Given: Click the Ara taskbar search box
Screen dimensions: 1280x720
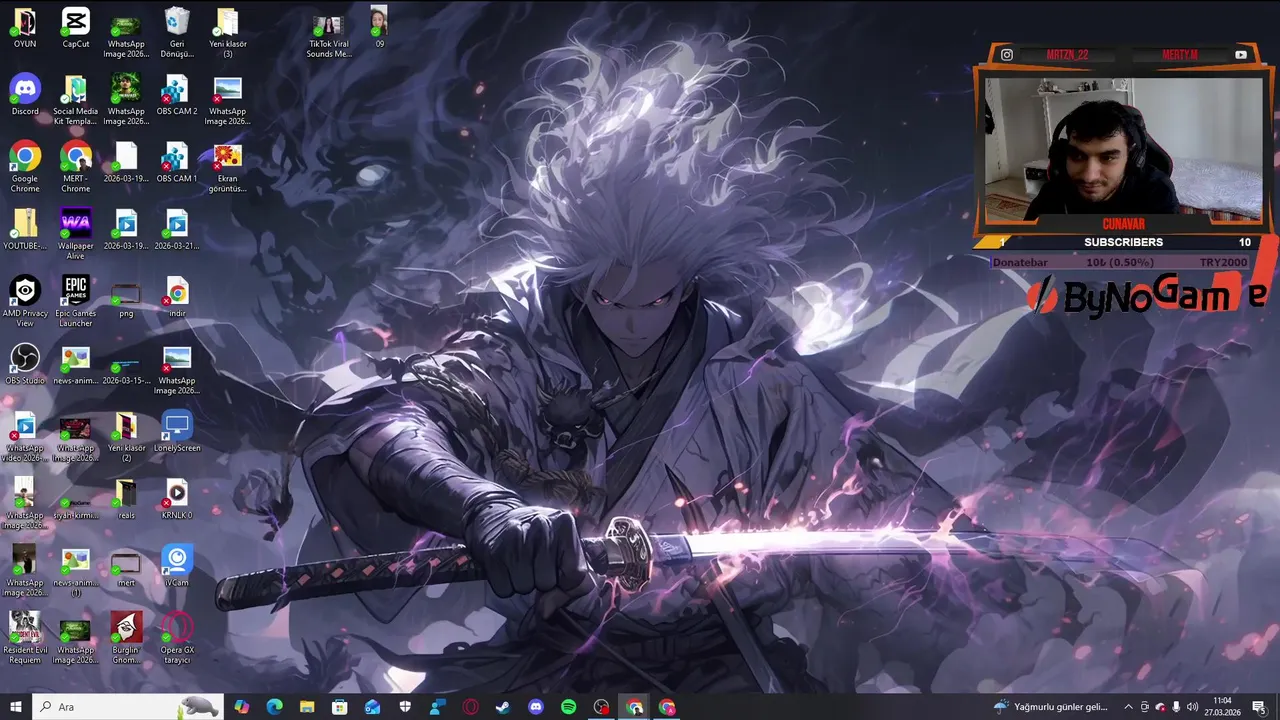Looking at the screenshot, I should pyautogui.click(x=128, y=707).
